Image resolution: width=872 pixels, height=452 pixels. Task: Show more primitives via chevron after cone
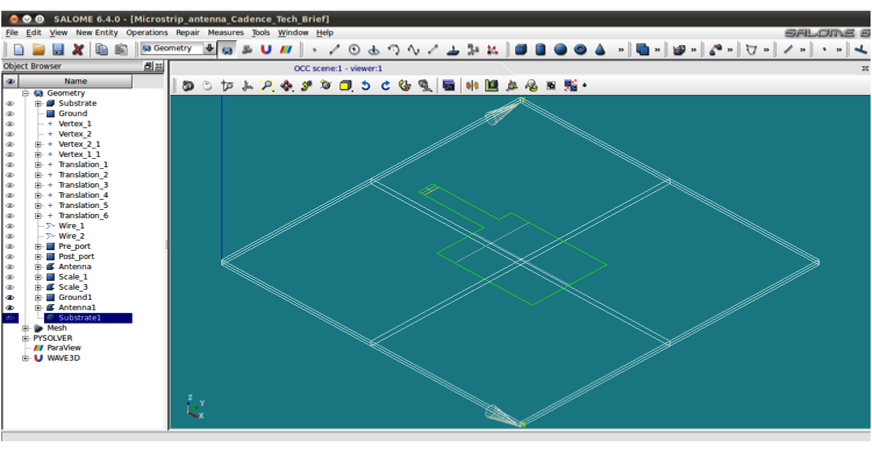[621, 50]
